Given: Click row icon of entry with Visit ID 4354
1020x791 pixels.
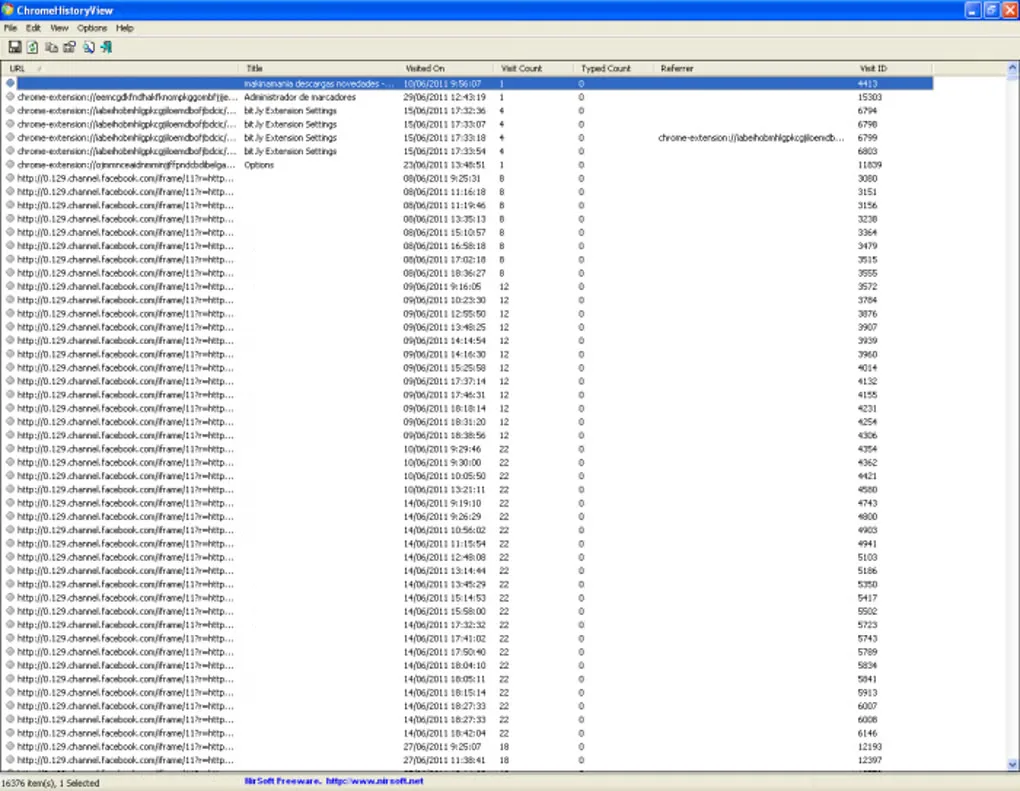Looking at the screenshot, I should (10, 448).
